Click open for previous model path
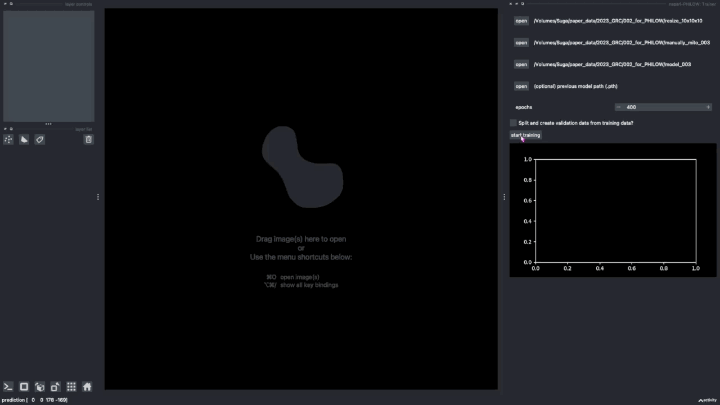The height and width of the screenshot is (405, 720). coord(521,86)
